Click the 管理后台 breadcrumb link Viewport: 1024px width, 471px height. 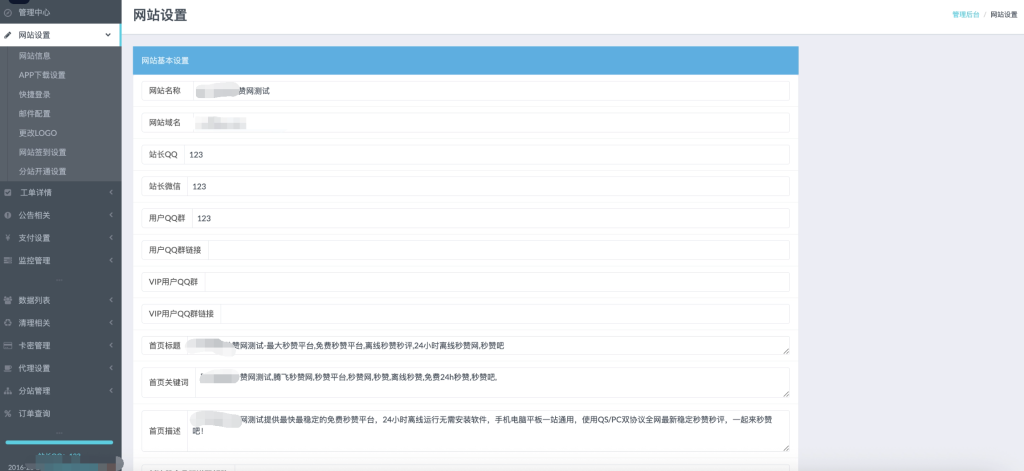(965, 15)
